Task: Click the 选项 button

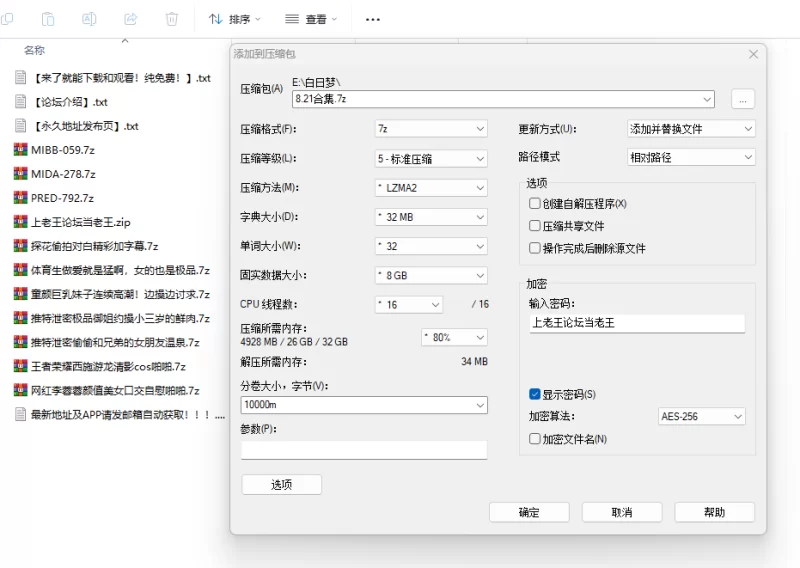Action: 282,484
